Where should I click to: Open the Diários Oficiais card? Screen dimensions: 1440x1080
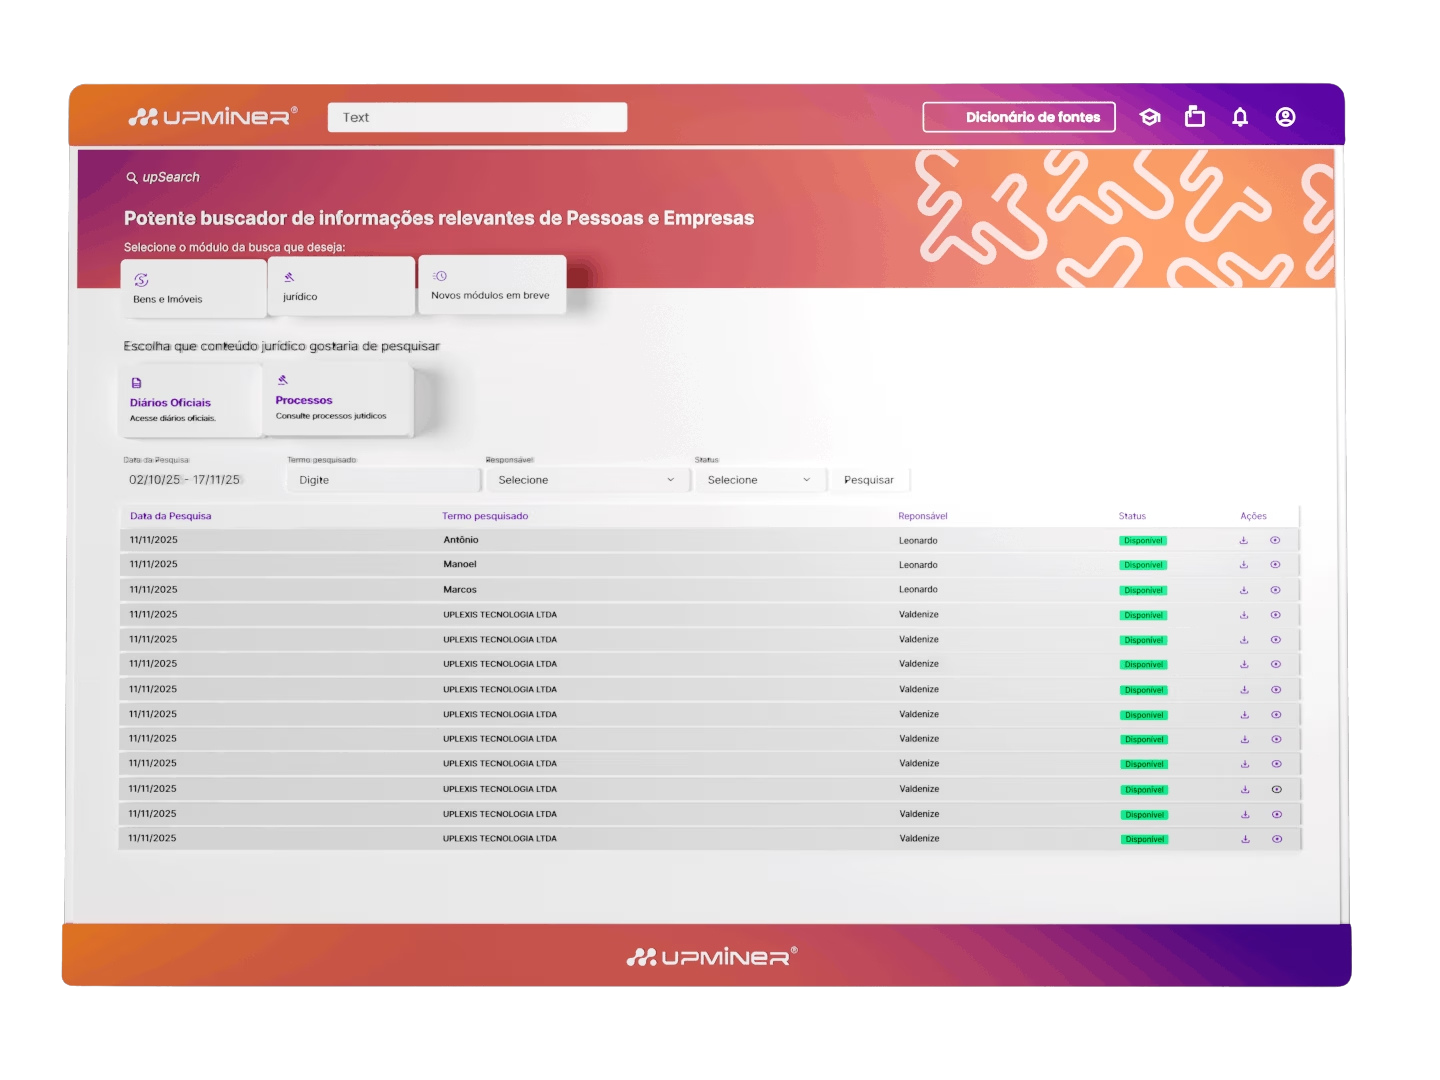(190, 401)
